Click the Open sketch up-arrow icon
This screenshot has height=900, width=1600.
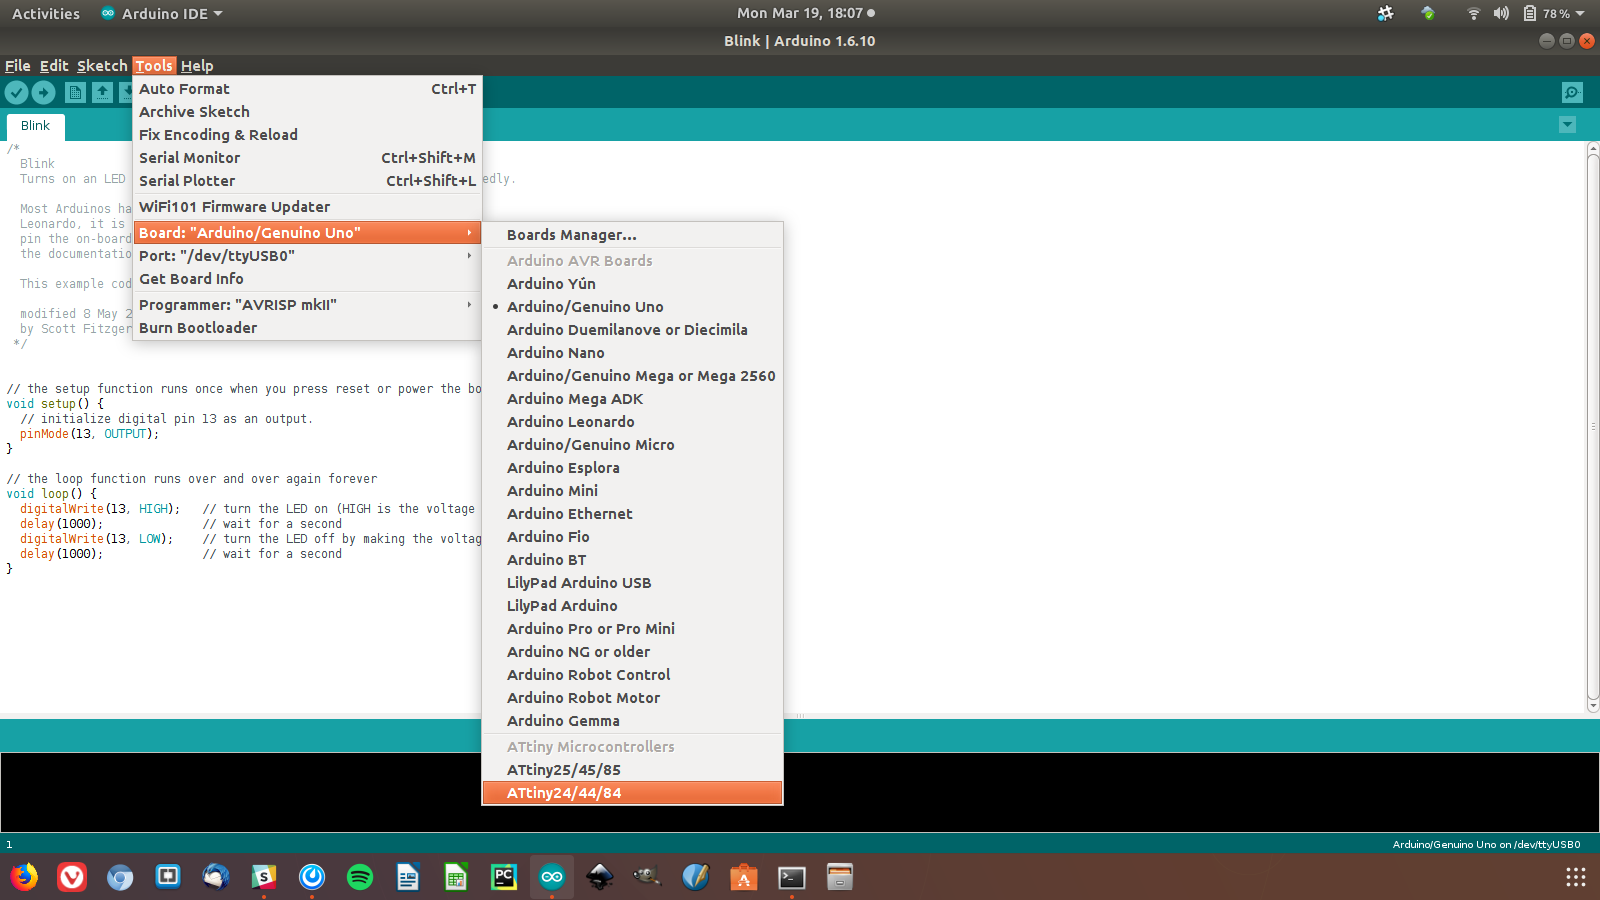[x=102, y=93]
